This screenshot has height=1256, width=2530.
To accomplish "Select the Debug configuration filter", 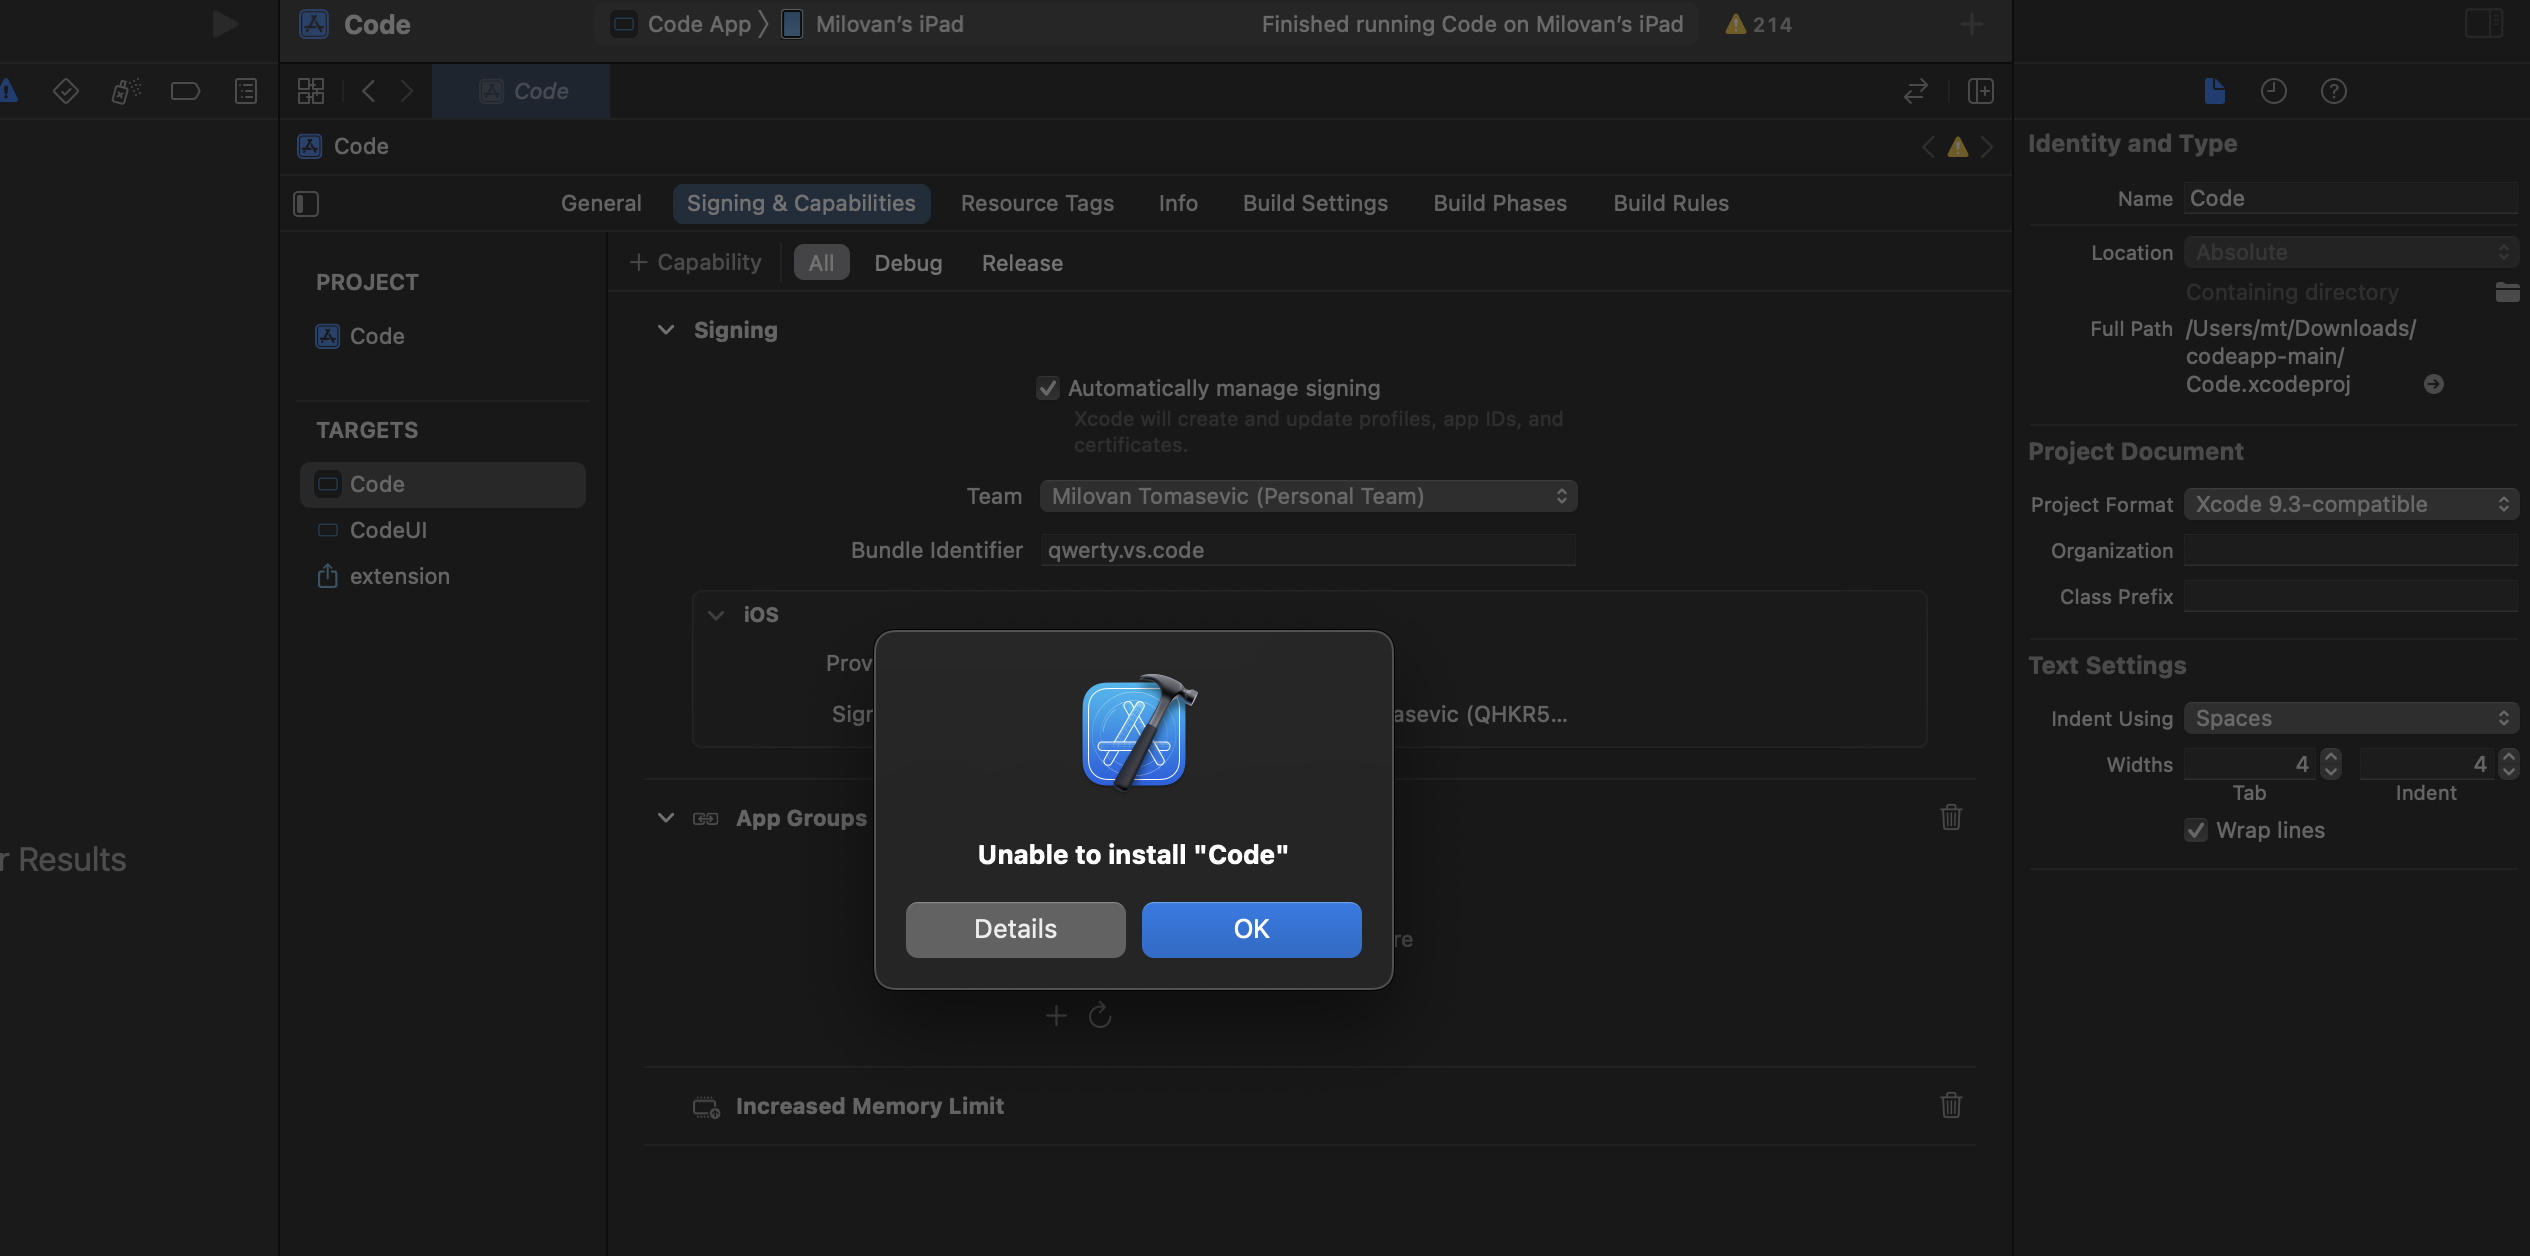I will 908,263.
